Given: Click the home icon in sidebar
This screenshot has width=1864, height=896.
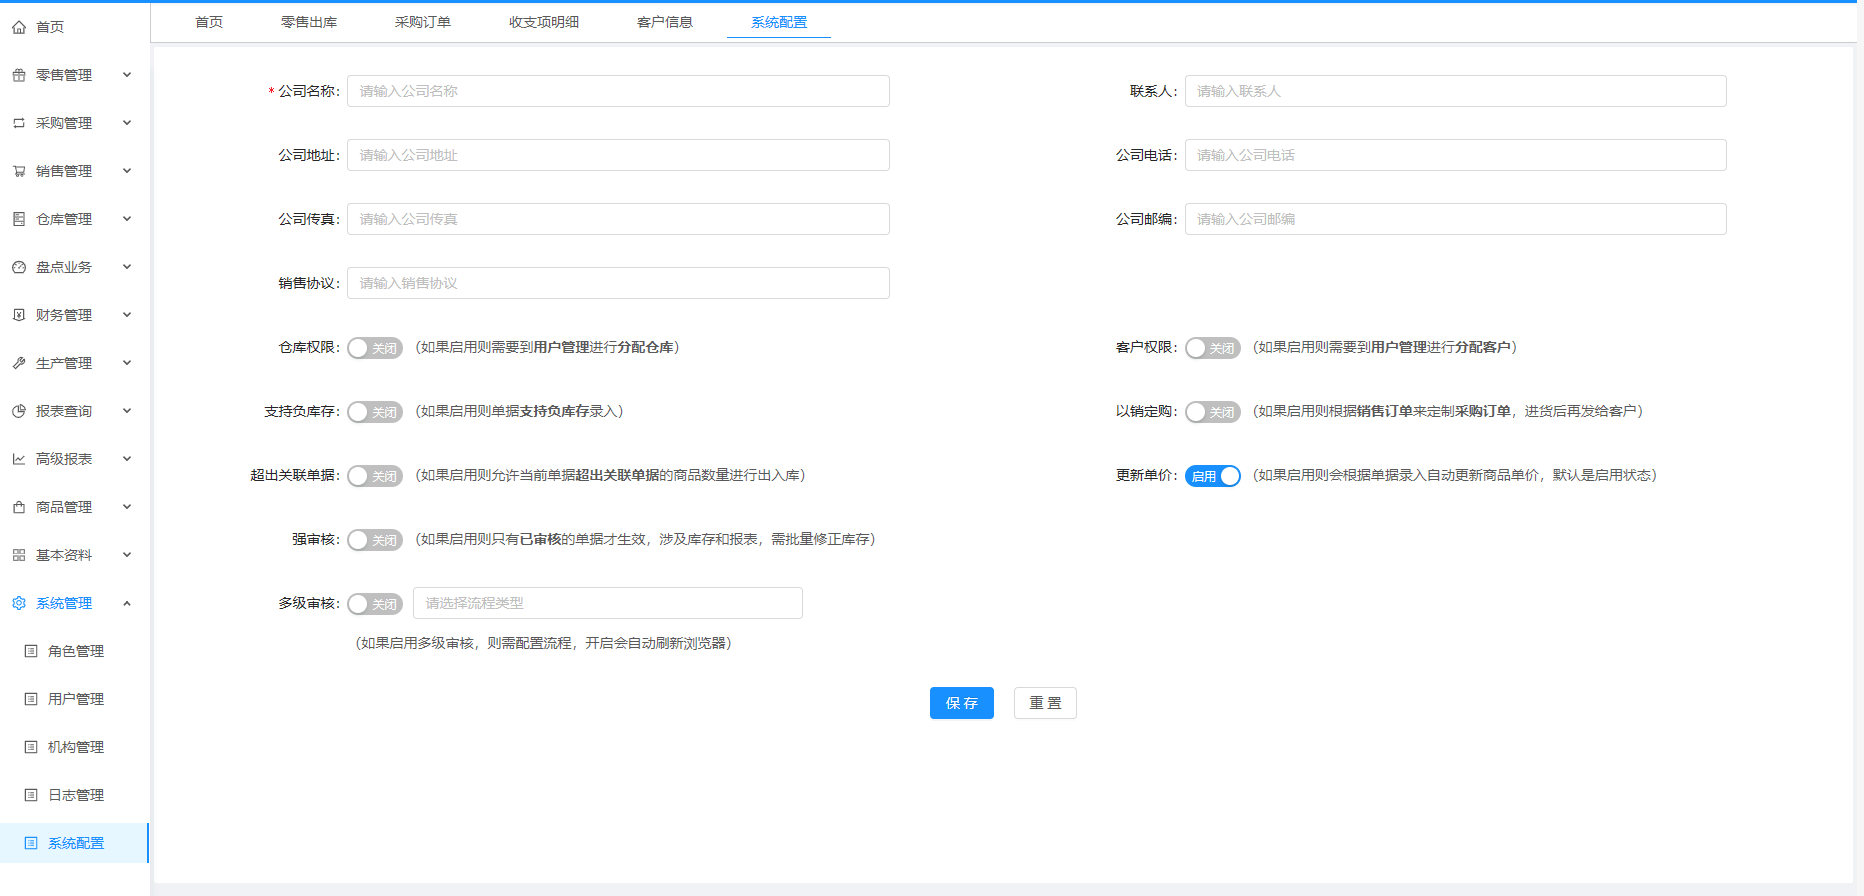Looking at the screenshot, I should click(19, 27).
